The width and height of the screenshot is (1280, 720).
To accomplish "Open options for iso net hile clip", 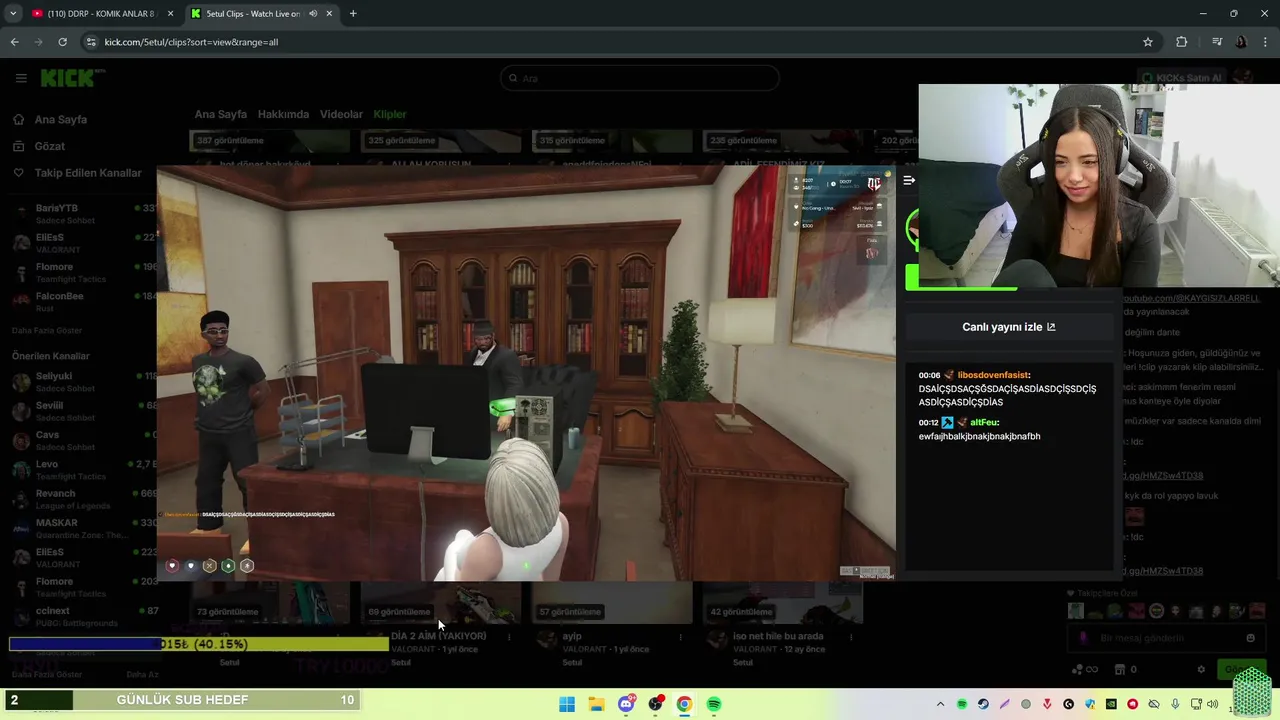I will [852, 637].
